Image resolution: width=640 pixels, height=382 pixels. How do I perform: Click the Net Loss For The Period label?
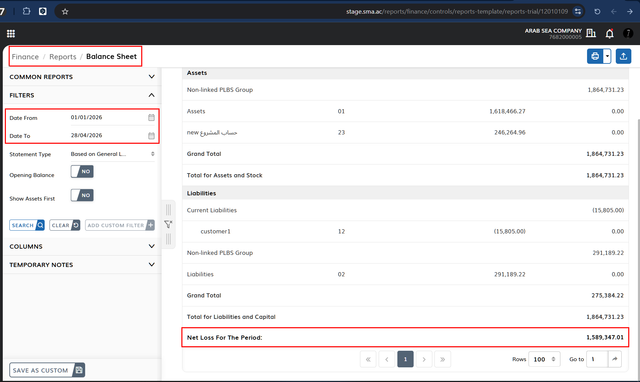(x=224, y=338)
